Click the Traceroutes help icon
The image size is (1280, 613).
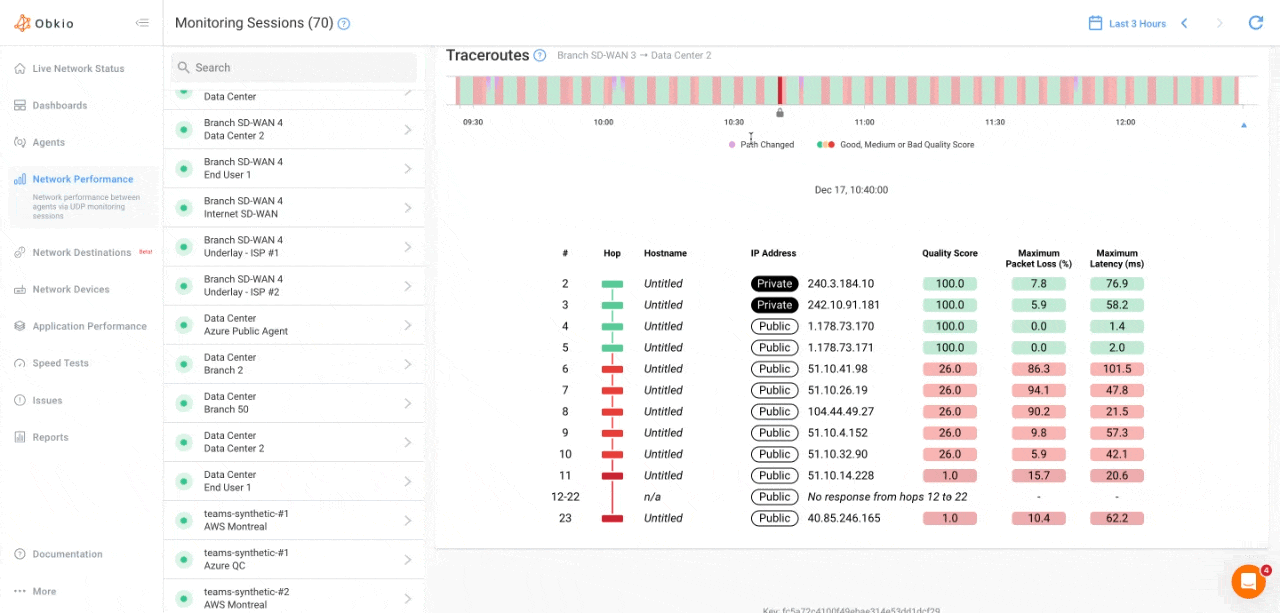click(x=540, y=56)
